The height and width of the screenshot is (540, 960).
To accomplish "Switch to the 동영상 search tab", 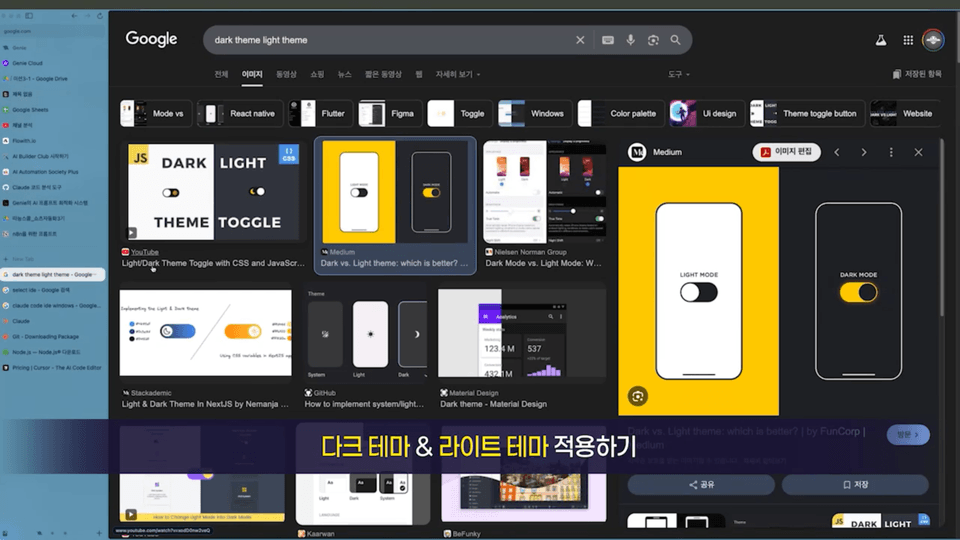I will click(286, 74).
